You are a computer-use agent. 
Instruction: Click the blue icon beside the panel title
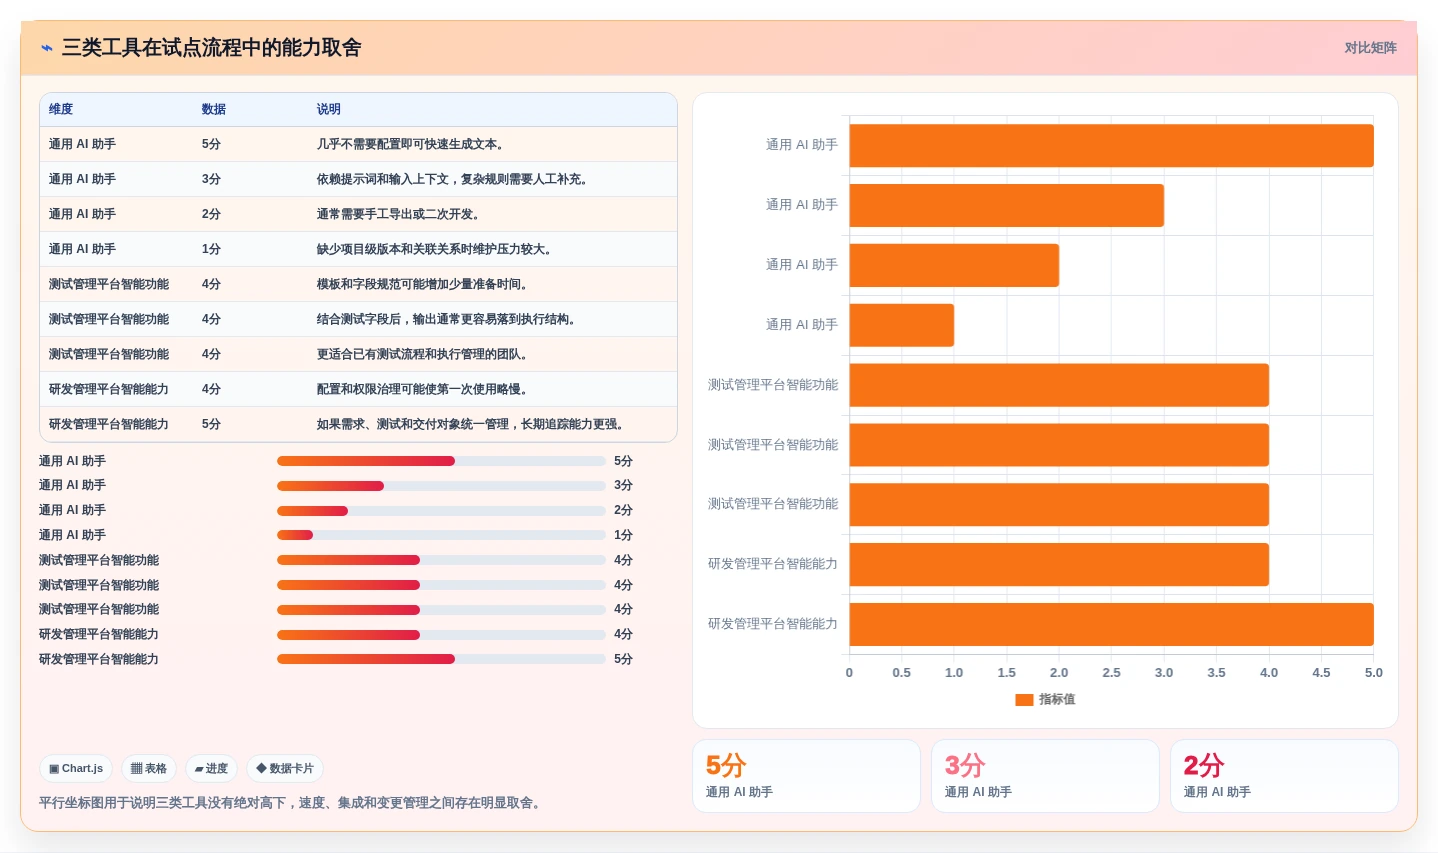click(x=46, y=48)
